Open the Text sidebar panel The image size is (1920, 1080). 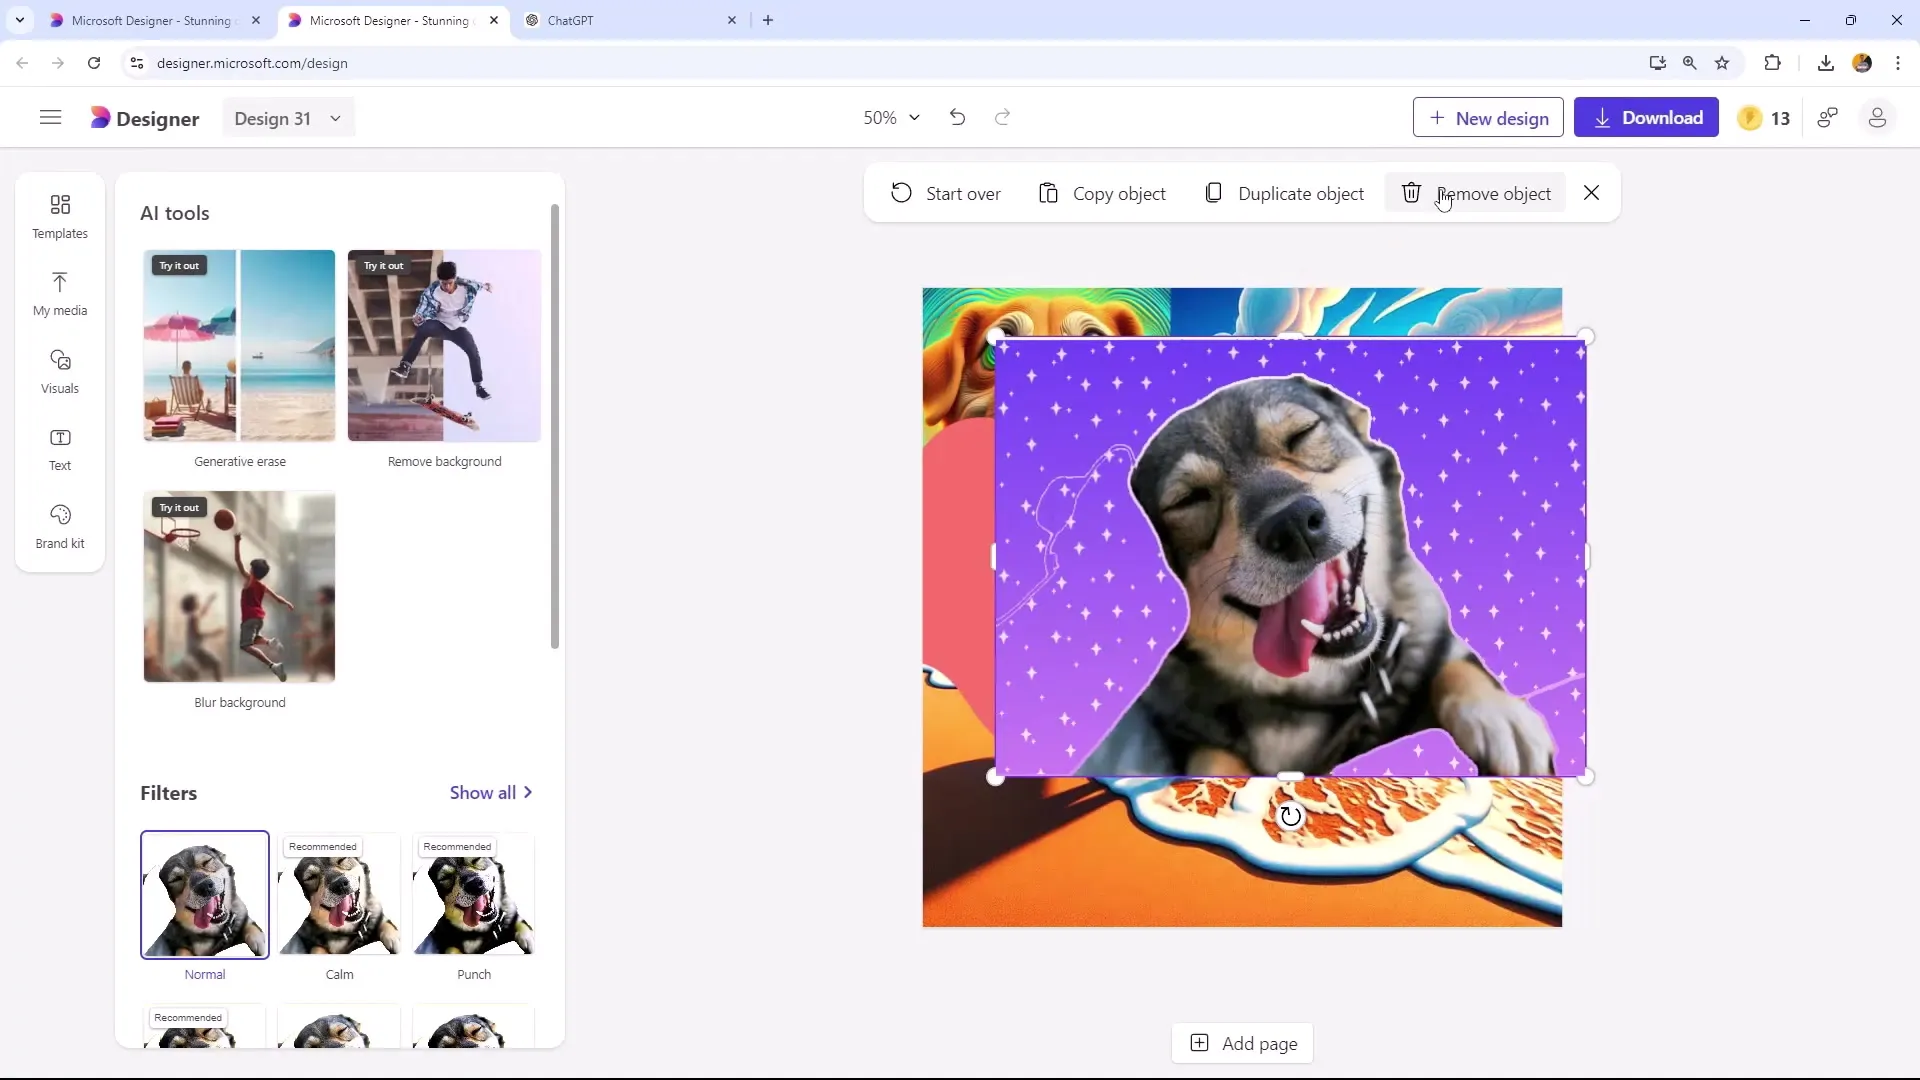[60, 449]
